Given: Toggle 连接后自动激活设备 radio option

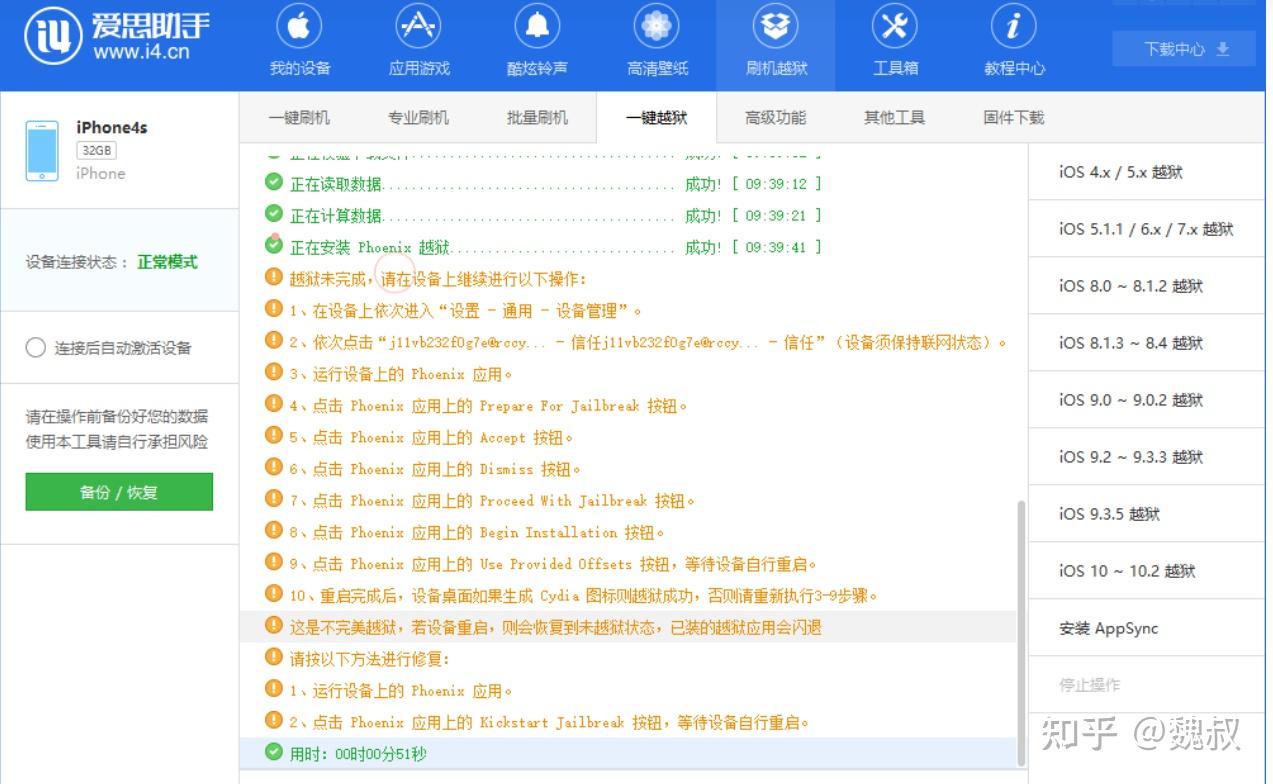Looking at the screenshot, I should pos(36,348).
